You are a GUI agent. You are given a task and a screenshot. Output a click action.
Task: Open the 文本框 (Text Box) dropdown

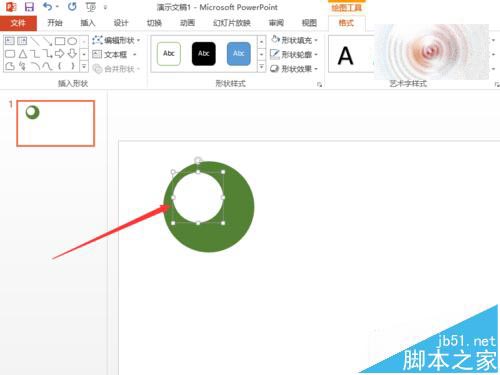click(114, 54)
